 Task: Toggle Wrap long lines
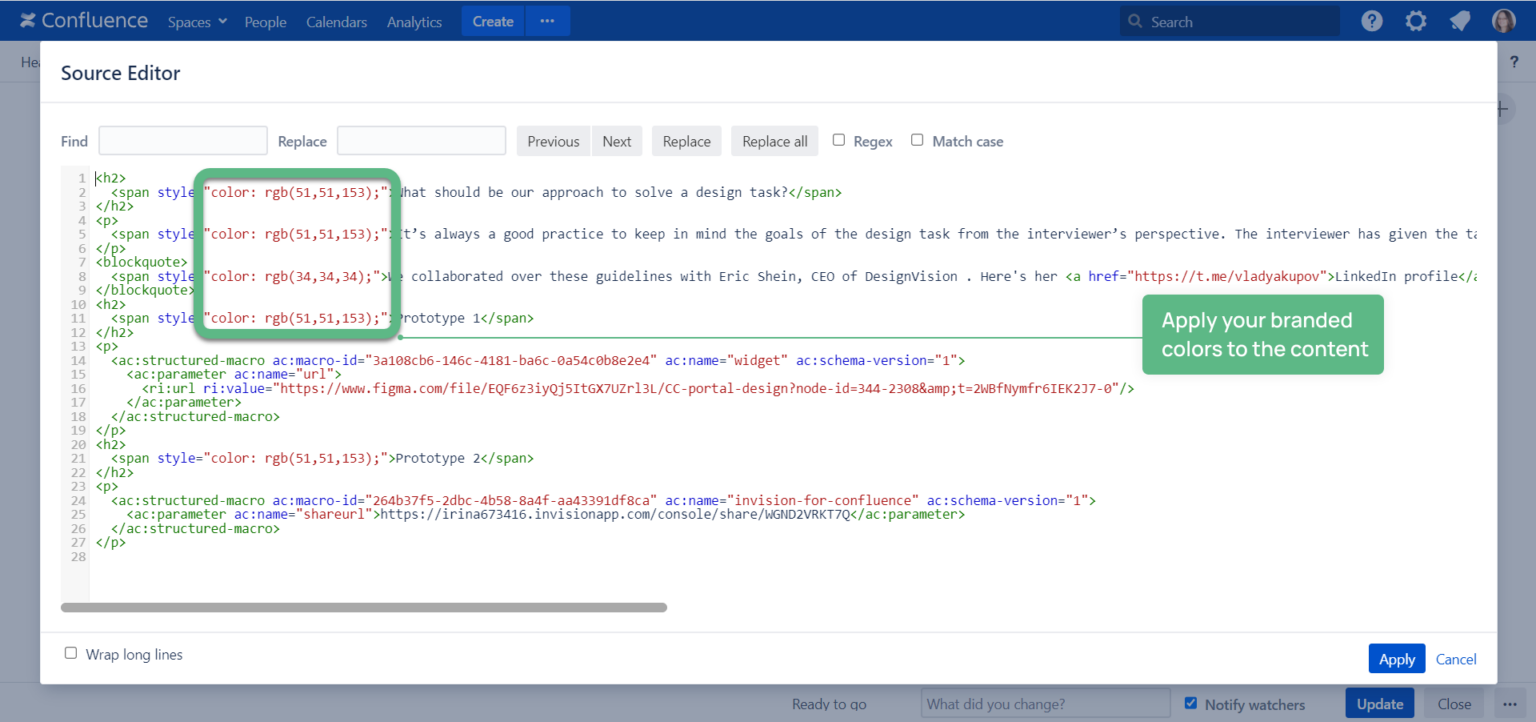(70, 653)
